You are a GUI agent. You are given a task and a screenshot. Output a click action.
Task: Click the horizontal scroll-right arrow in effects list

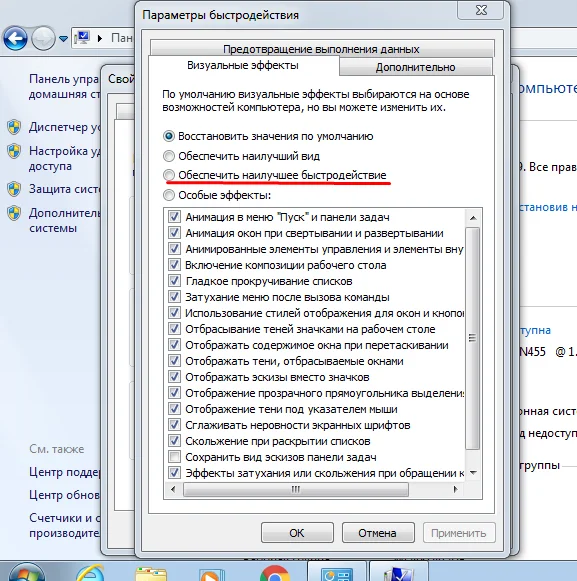coord(456,489)
